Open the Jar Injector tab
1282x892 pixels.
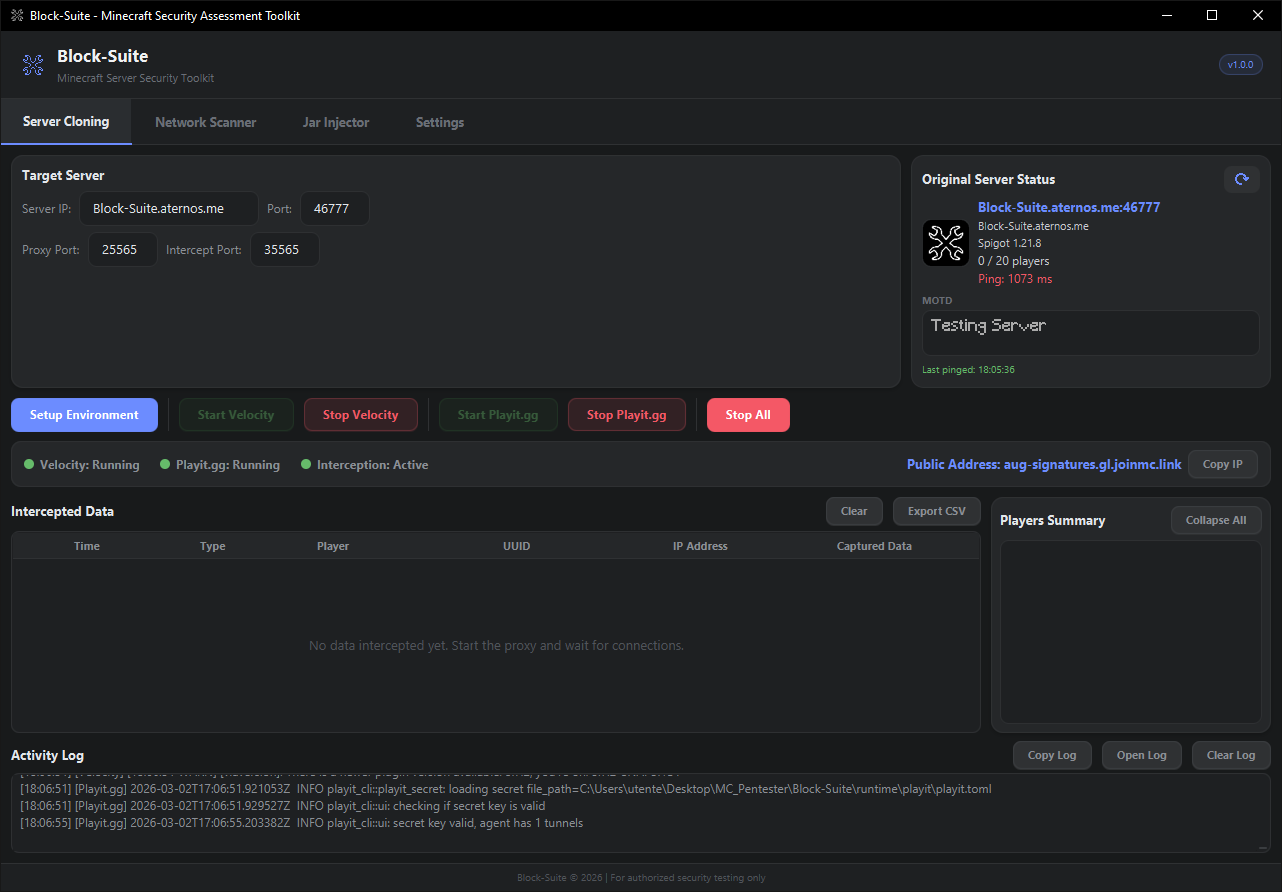(335, 122)
